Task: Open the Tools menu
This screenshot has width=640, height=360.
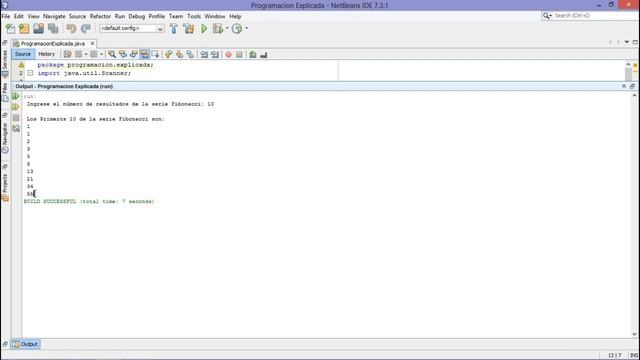Action: (194, 16)
